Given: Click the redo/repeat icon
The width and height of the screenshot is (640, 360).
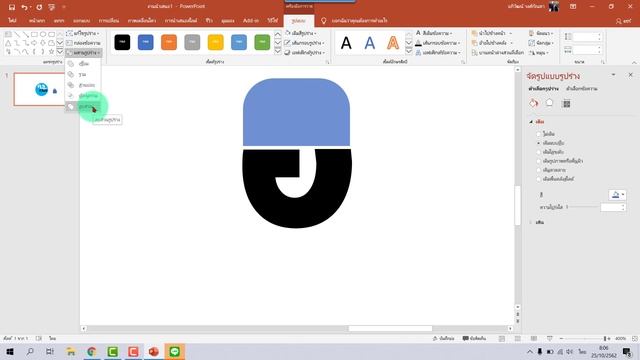Looking at the screenshot, I should click(39, 7).
